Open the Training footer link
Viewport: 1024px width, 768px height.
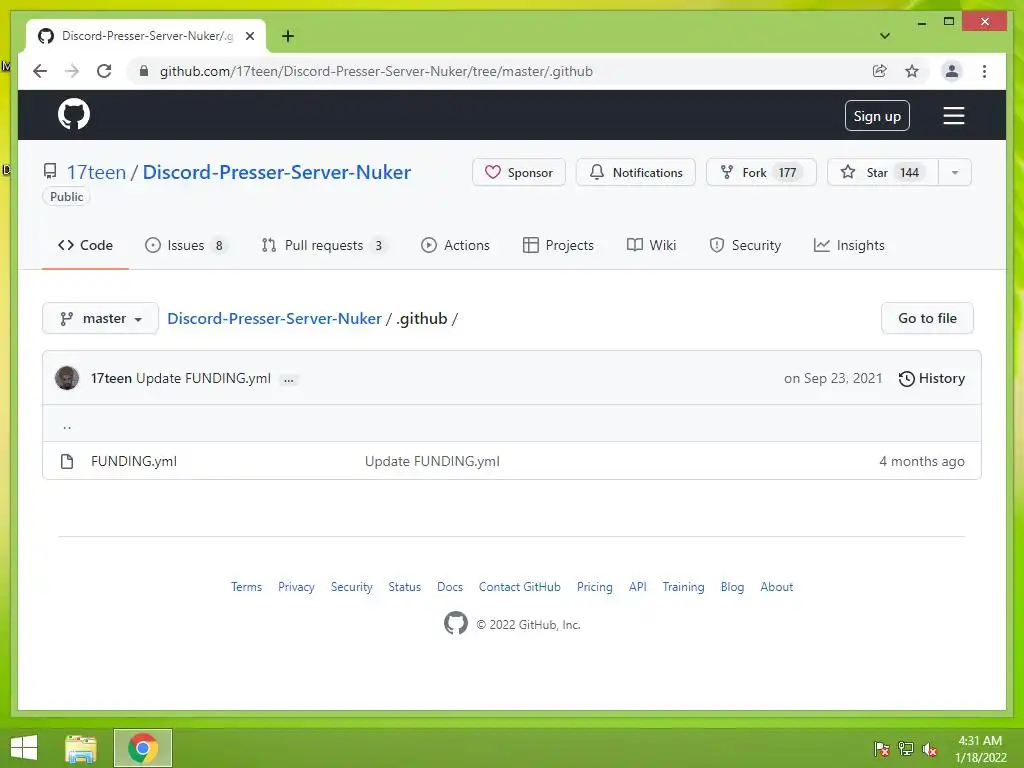(683, 586)
